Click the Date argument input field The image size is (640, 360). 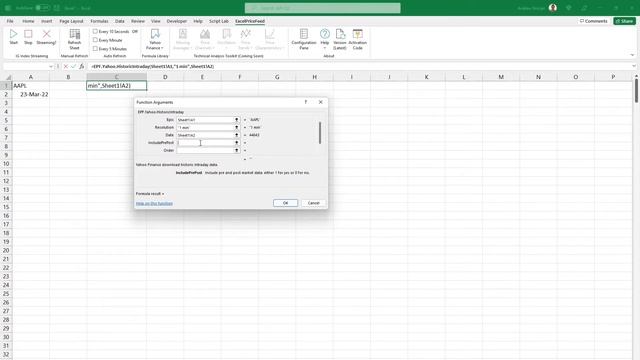(x=205, y=135)
